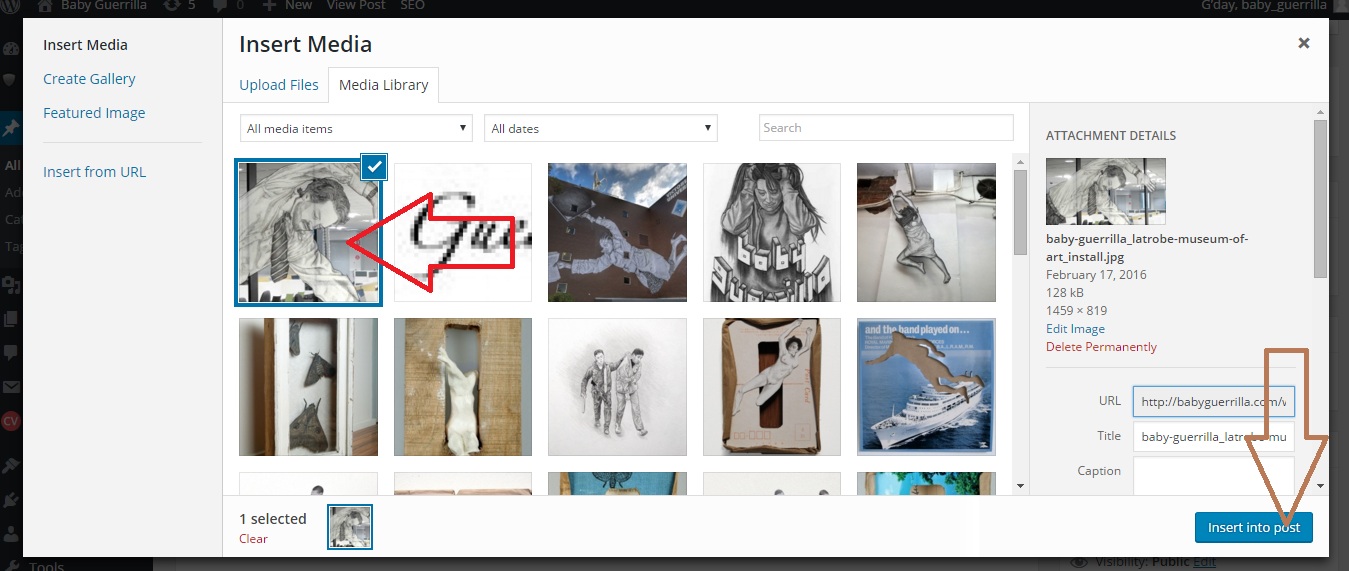
Task: Choose Insert Media in left menu
Action: pyautogui.click(x=85, y=45)
